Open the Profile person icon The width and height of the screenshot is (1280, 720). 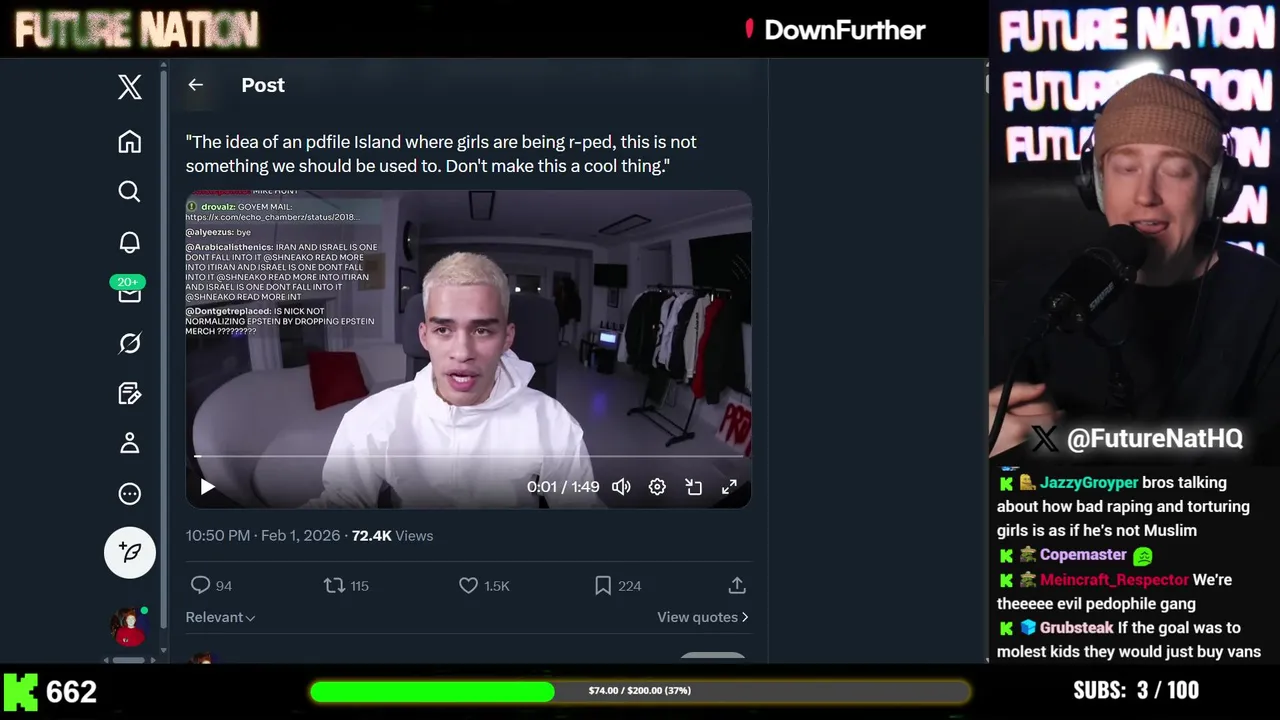tap(130, 443)
